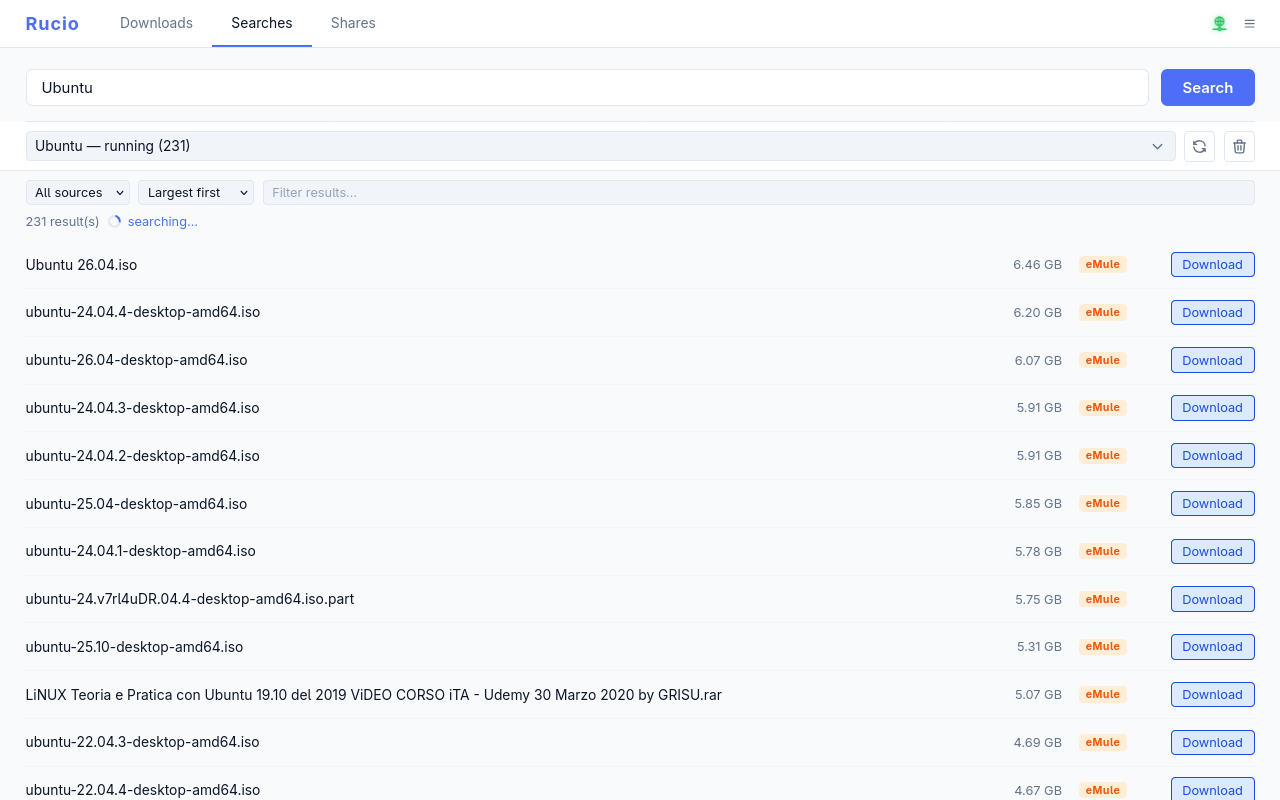Viewport: 1280px width, 800px height.
Task: Click the 'ubuntu-26.04-desktop-amd64.iso' file name
Action: pos(137,360)
